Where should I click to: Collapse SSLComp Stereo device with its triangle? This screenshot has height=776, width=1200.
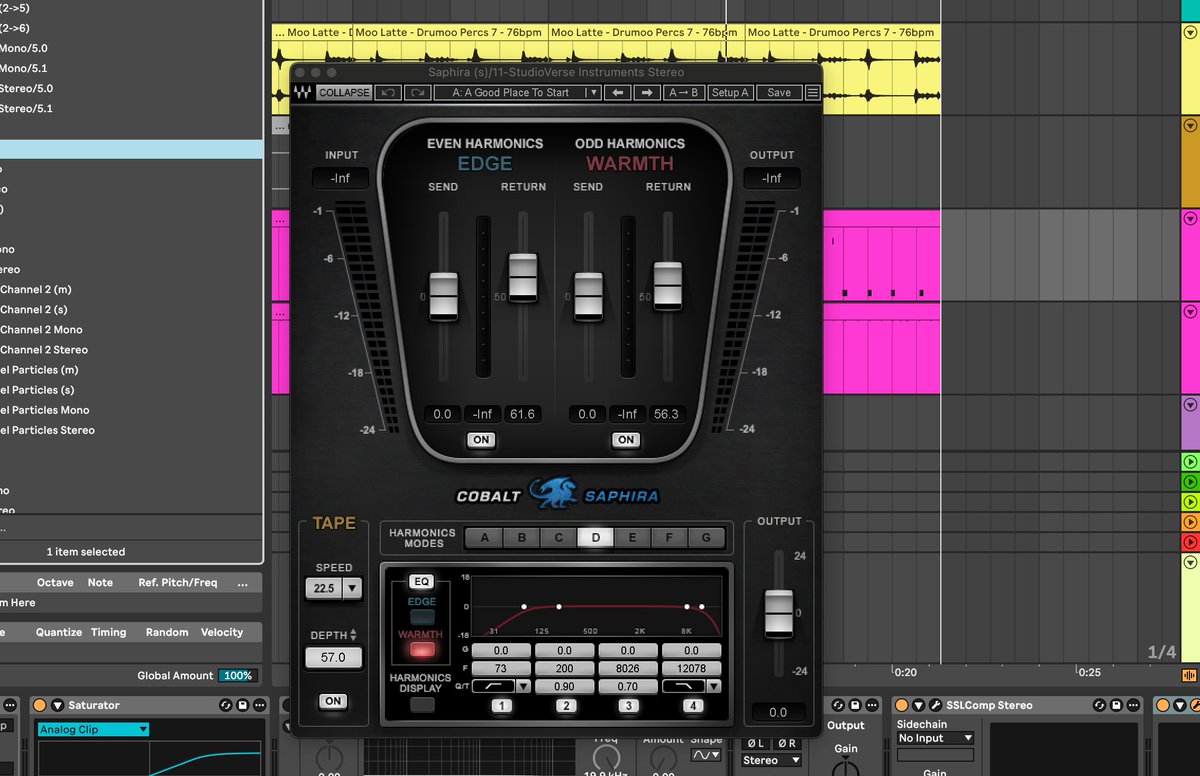916,705
